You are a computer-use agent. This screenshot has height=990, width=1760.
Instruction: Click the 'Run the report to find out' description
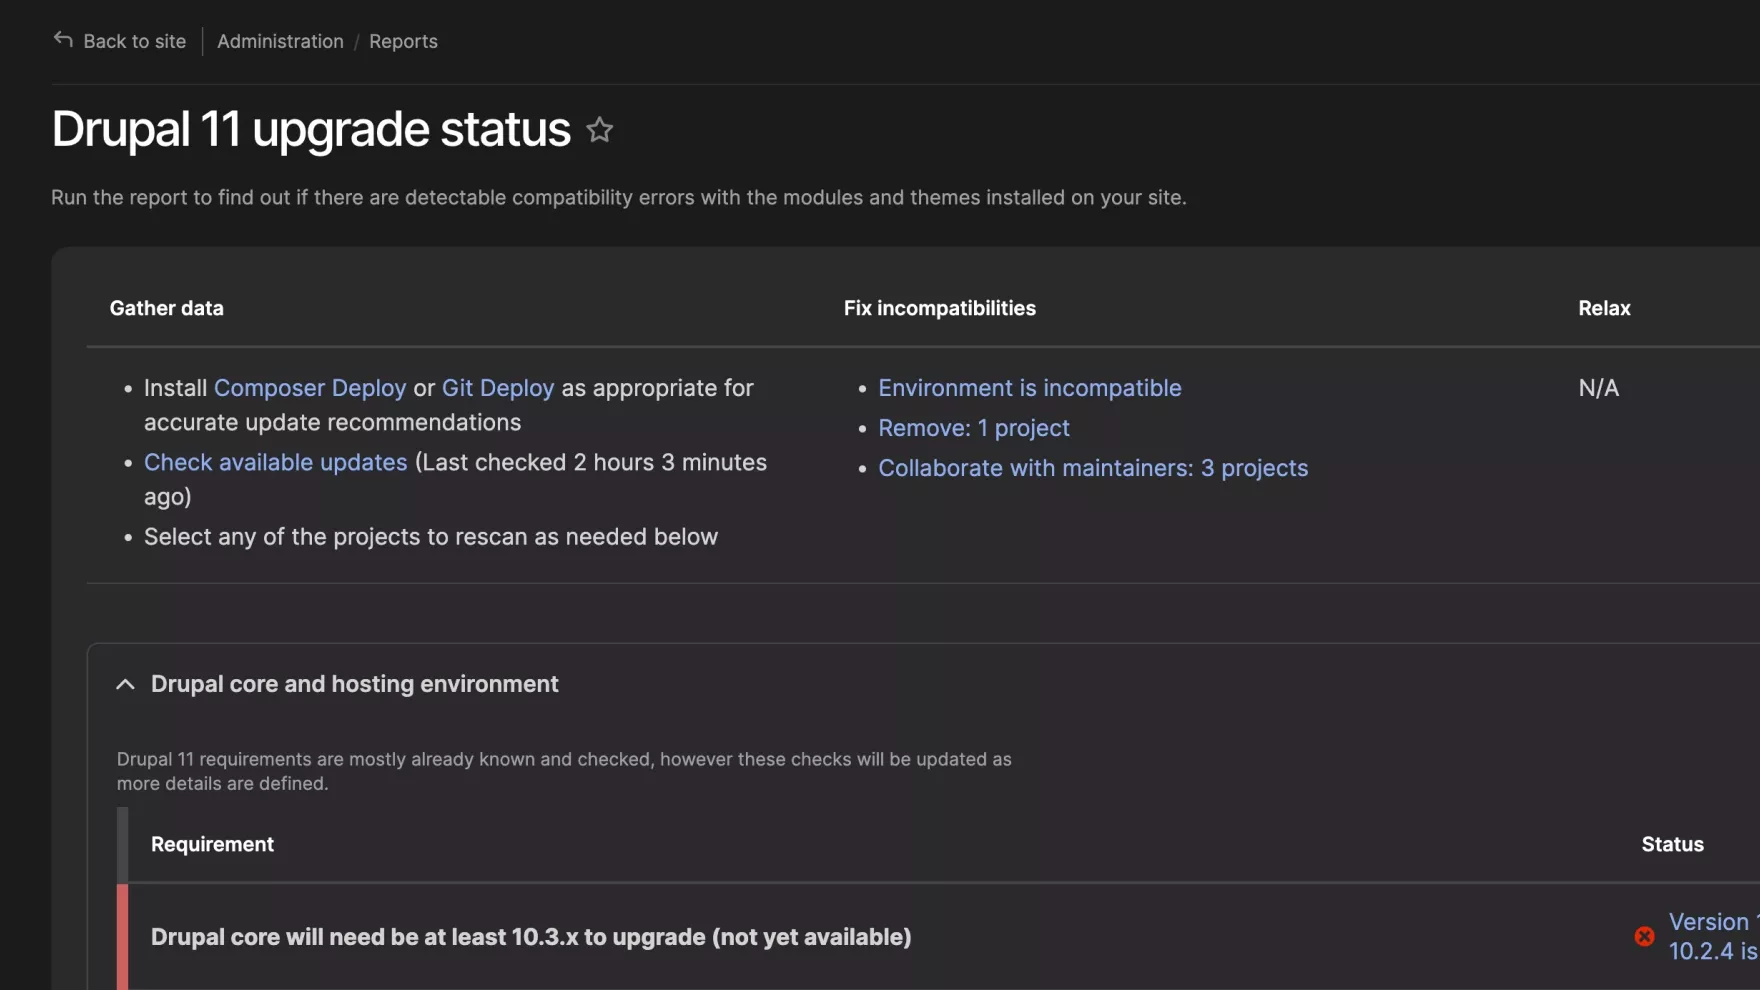click(x=619, y=197)
